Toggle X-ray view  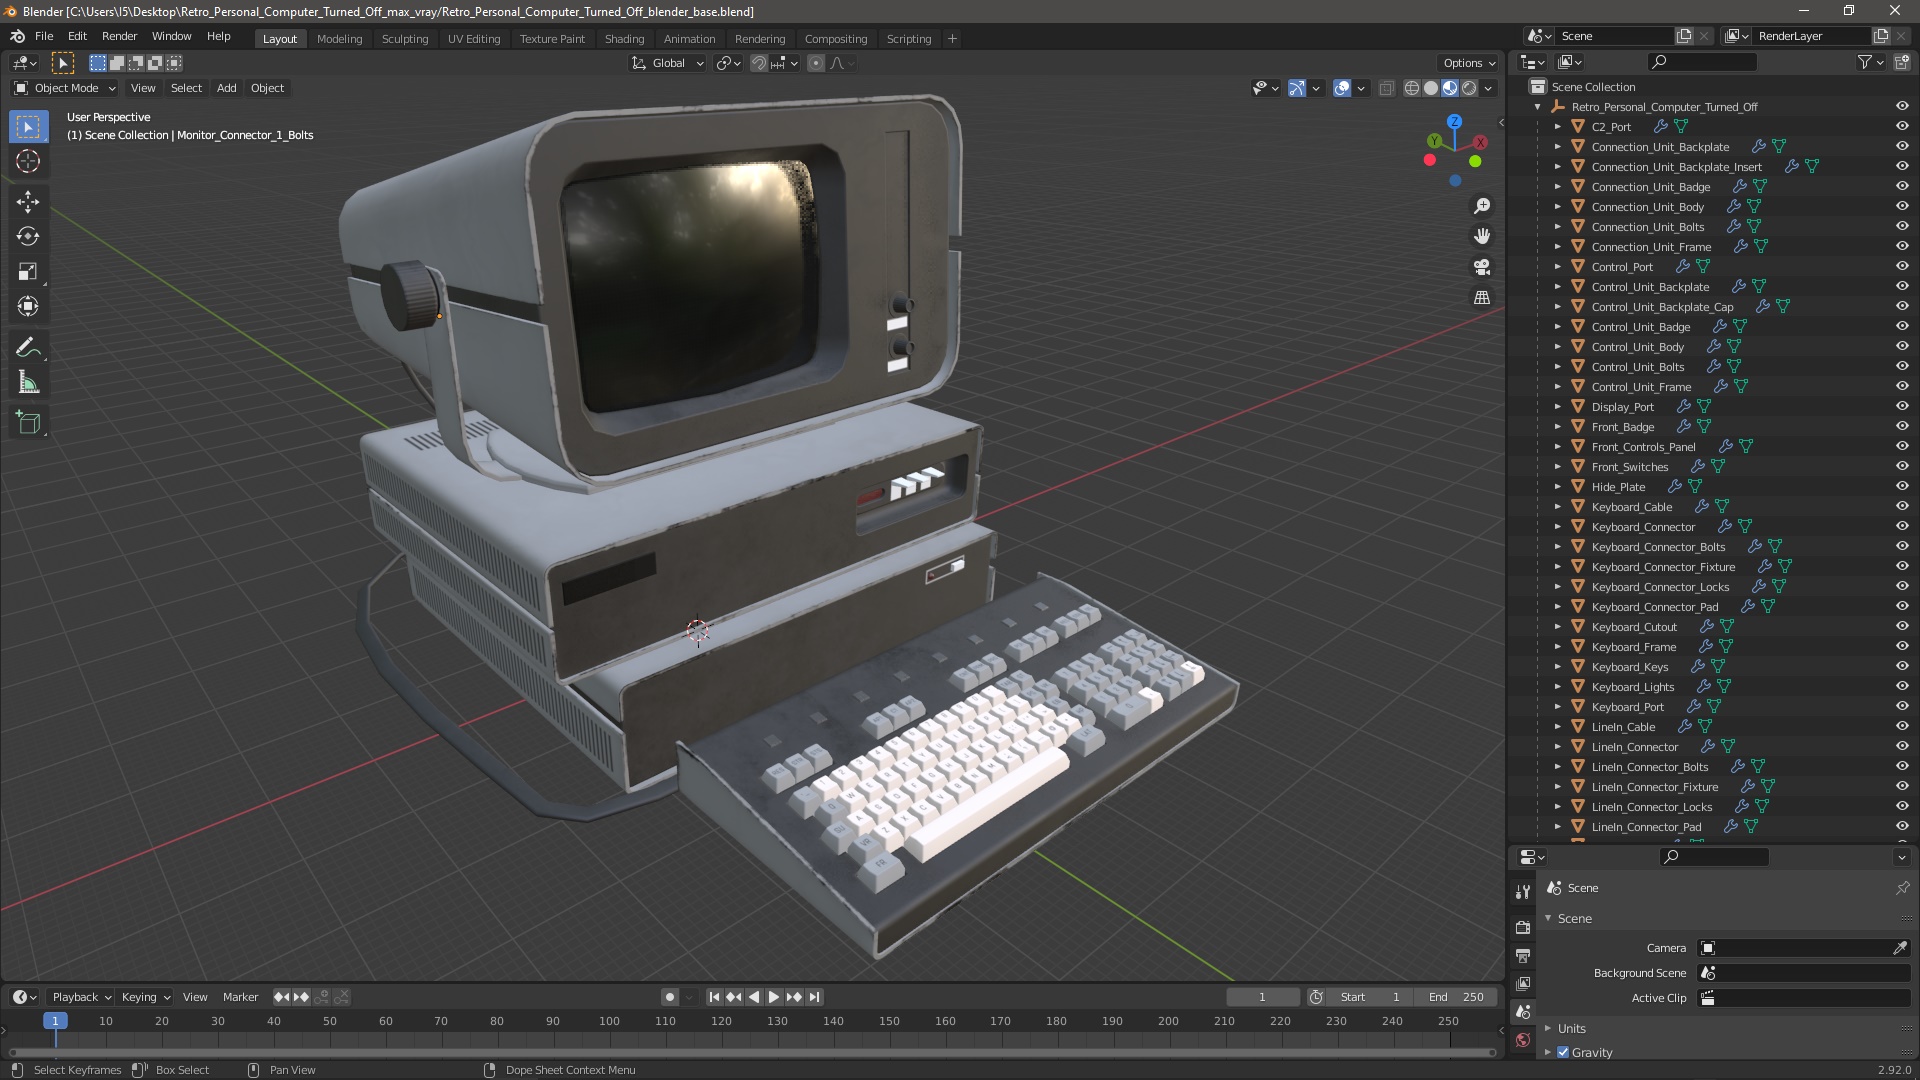(x=1386, y=88)
